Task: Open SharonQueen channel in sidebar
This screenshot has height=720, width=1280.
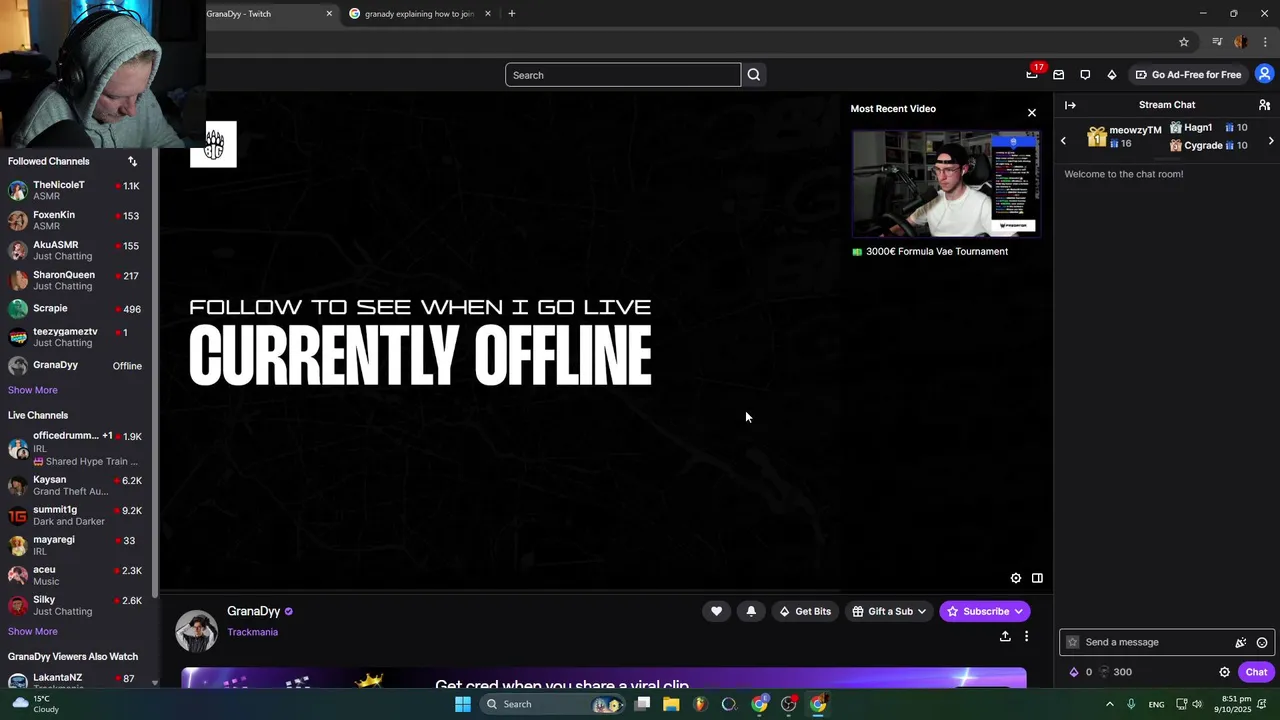Action: click(76, 280)
